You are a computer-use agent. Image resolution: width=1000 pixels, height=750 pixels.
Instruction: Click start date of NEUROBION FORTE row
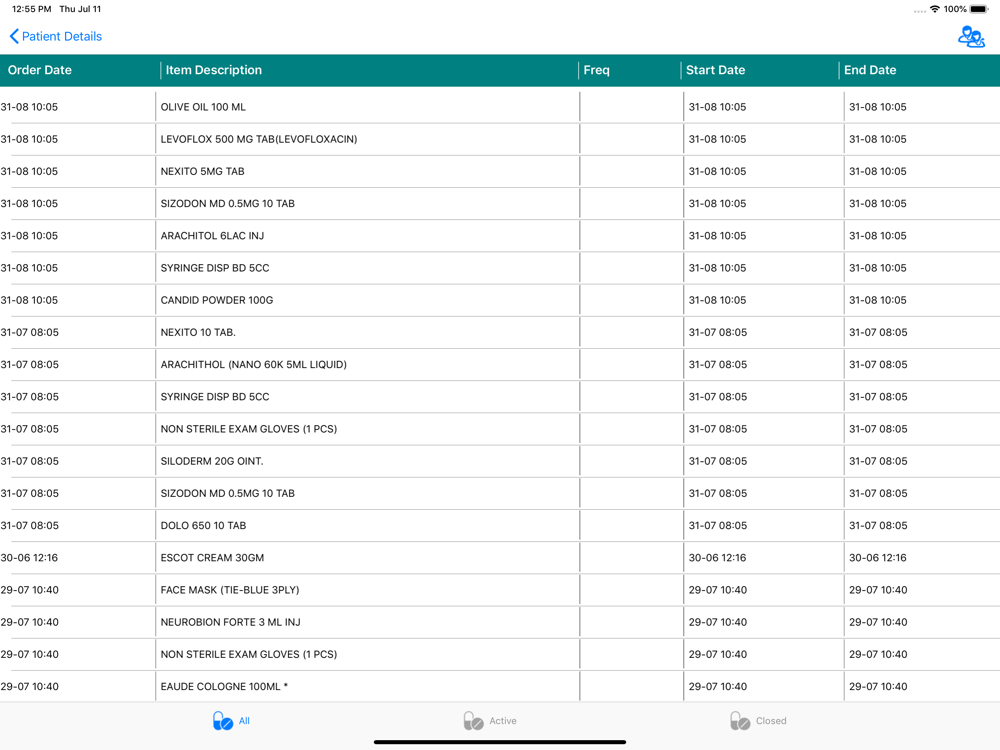click(717, 622)
